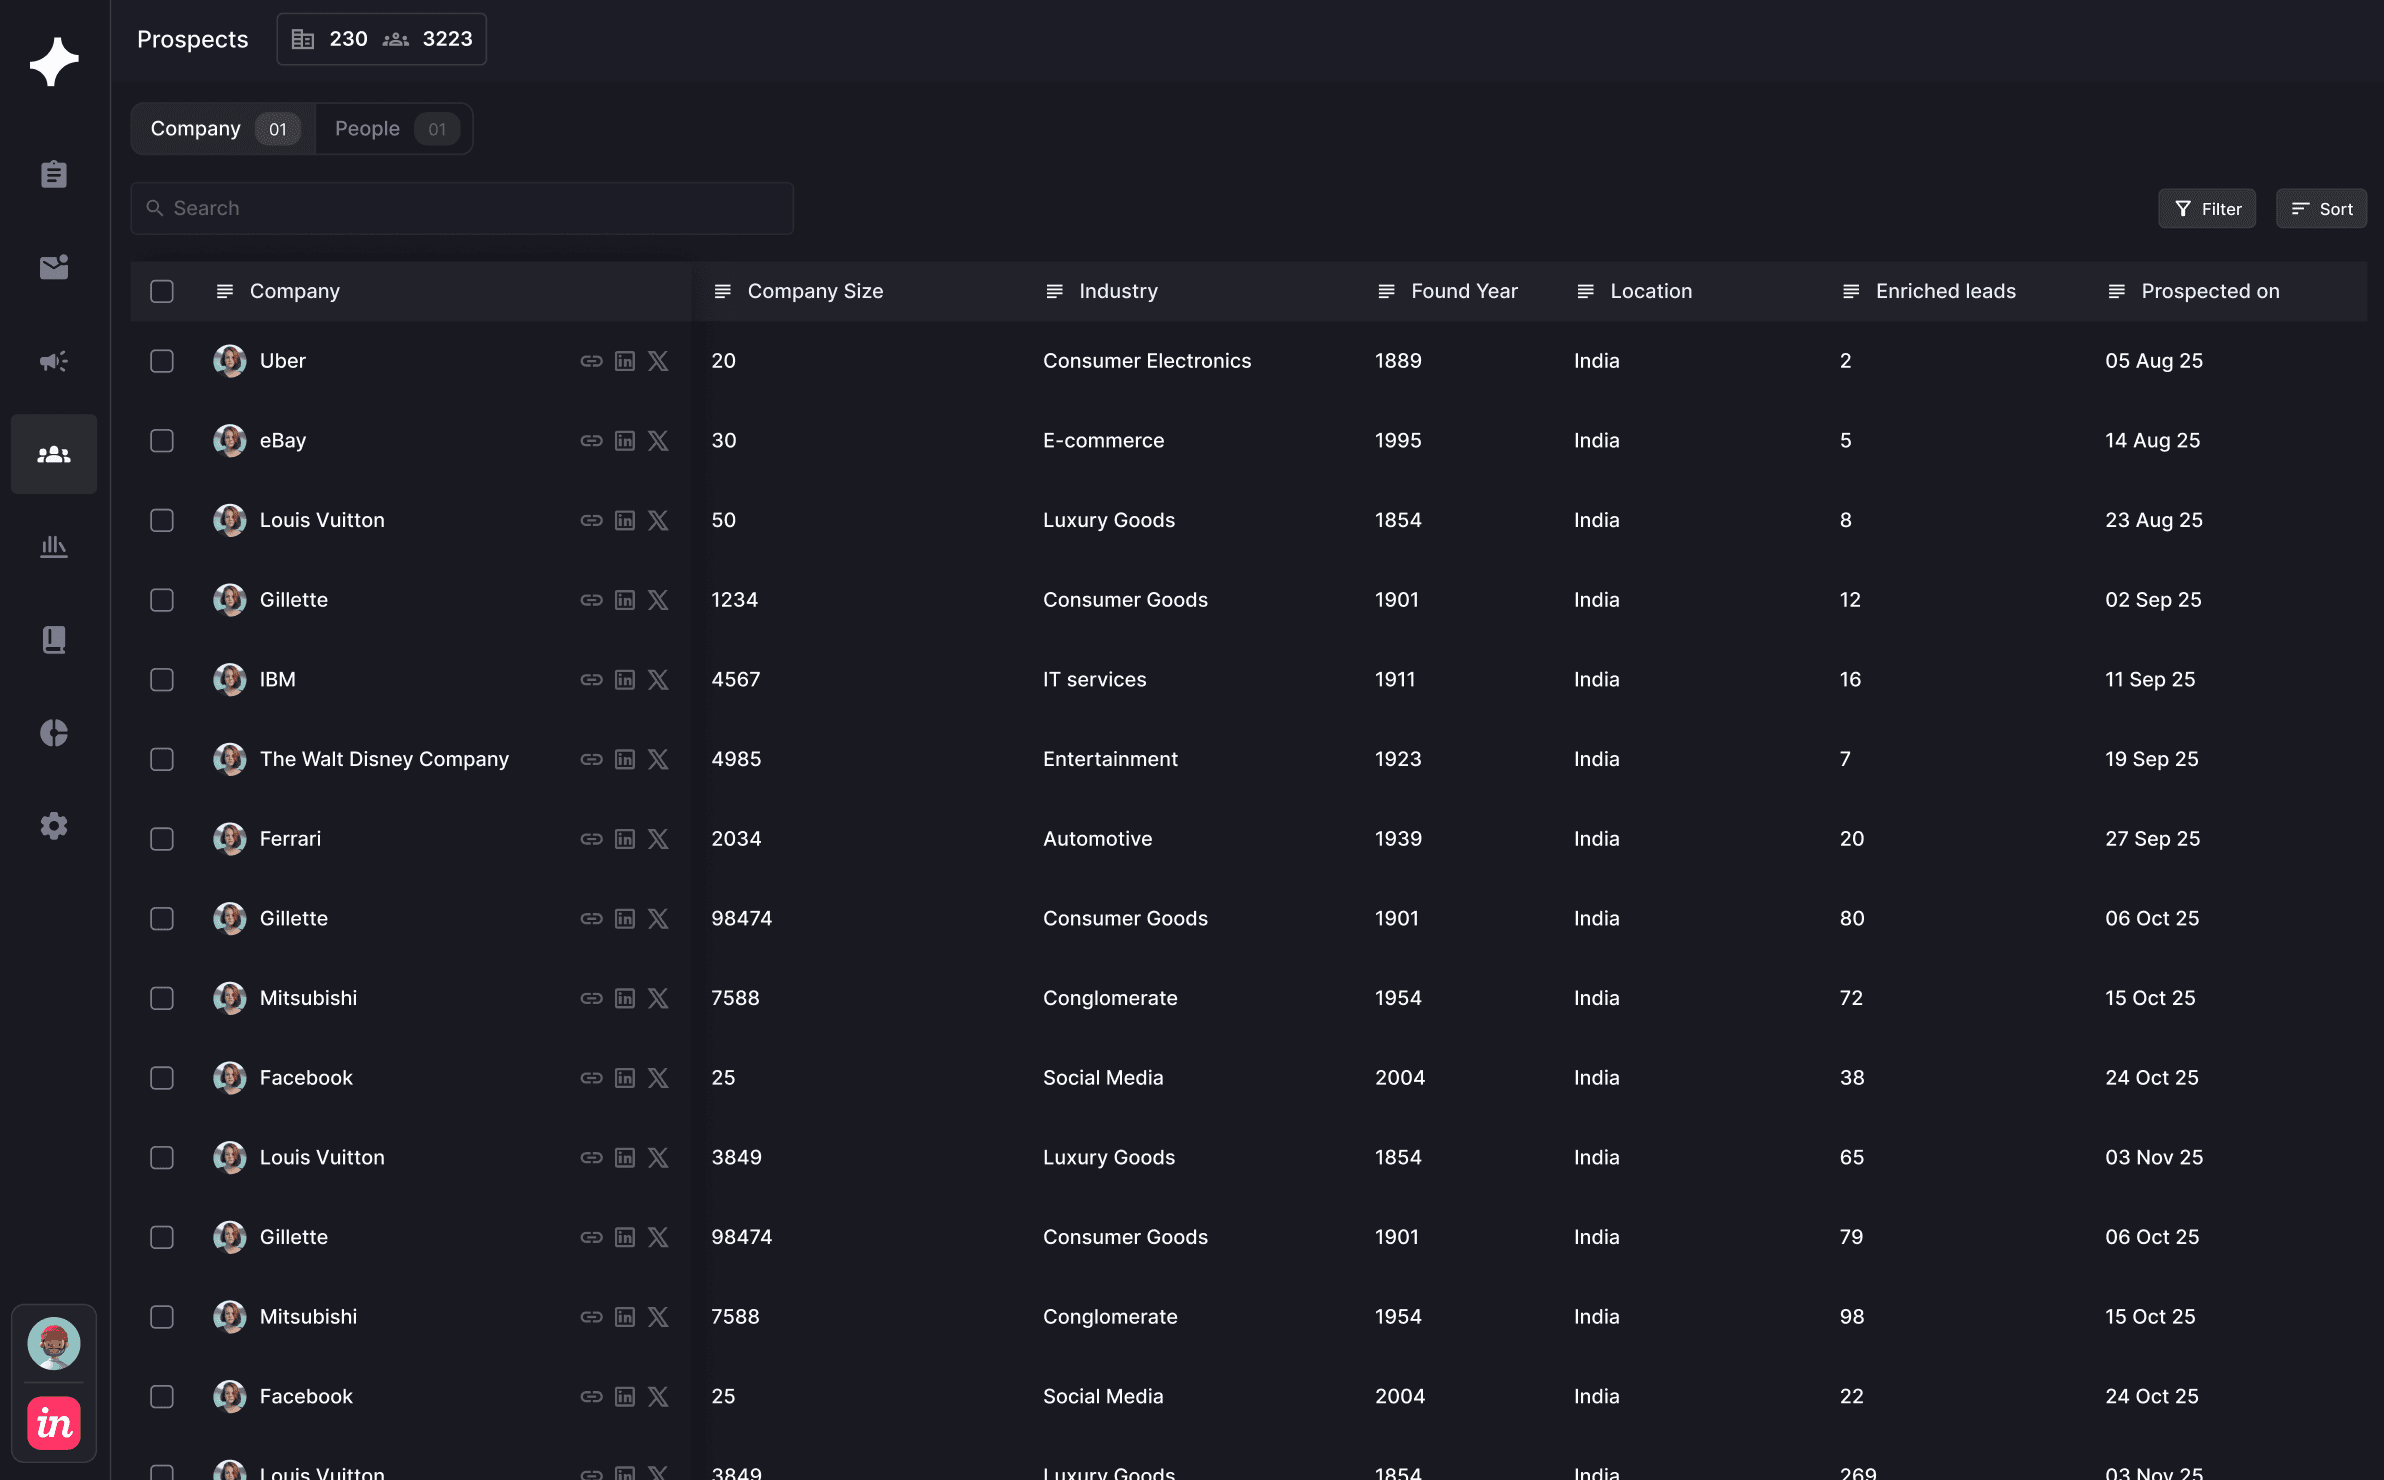Screen dimensions: 2384x1480
Task: Click the star logo in sidebar
Action: [54, 61]
